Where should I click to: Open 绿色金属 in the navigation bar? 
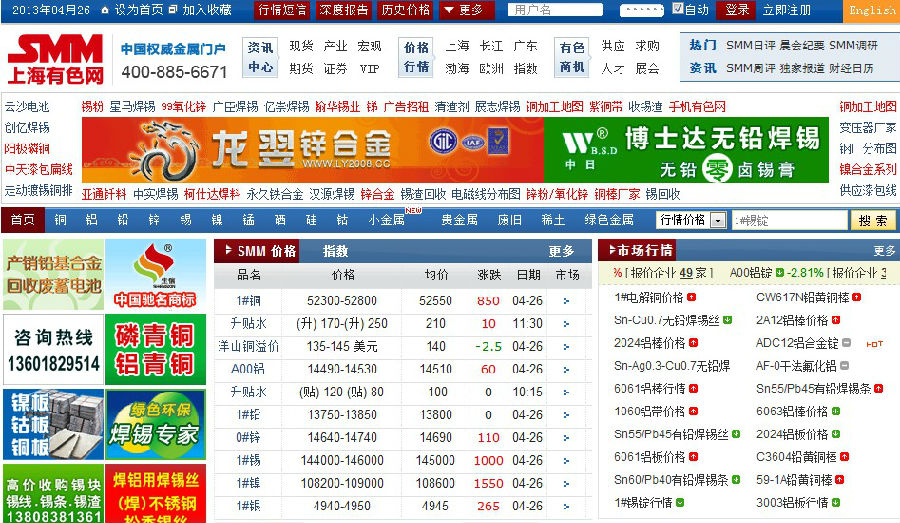[x=608, y=220]
